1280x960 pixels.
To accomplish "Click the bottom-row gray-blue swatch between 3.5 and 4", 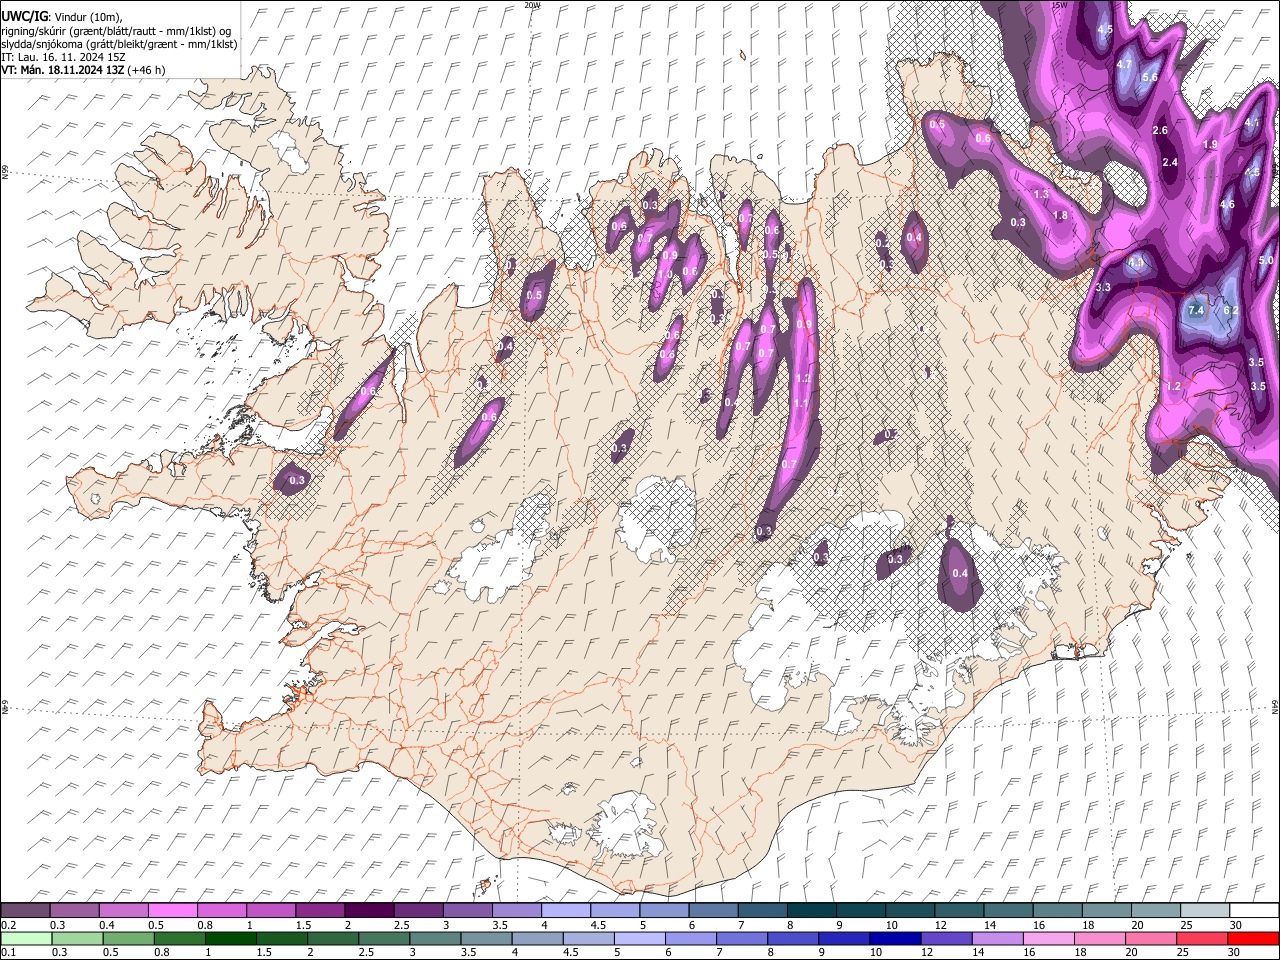I will pos(486,938).
